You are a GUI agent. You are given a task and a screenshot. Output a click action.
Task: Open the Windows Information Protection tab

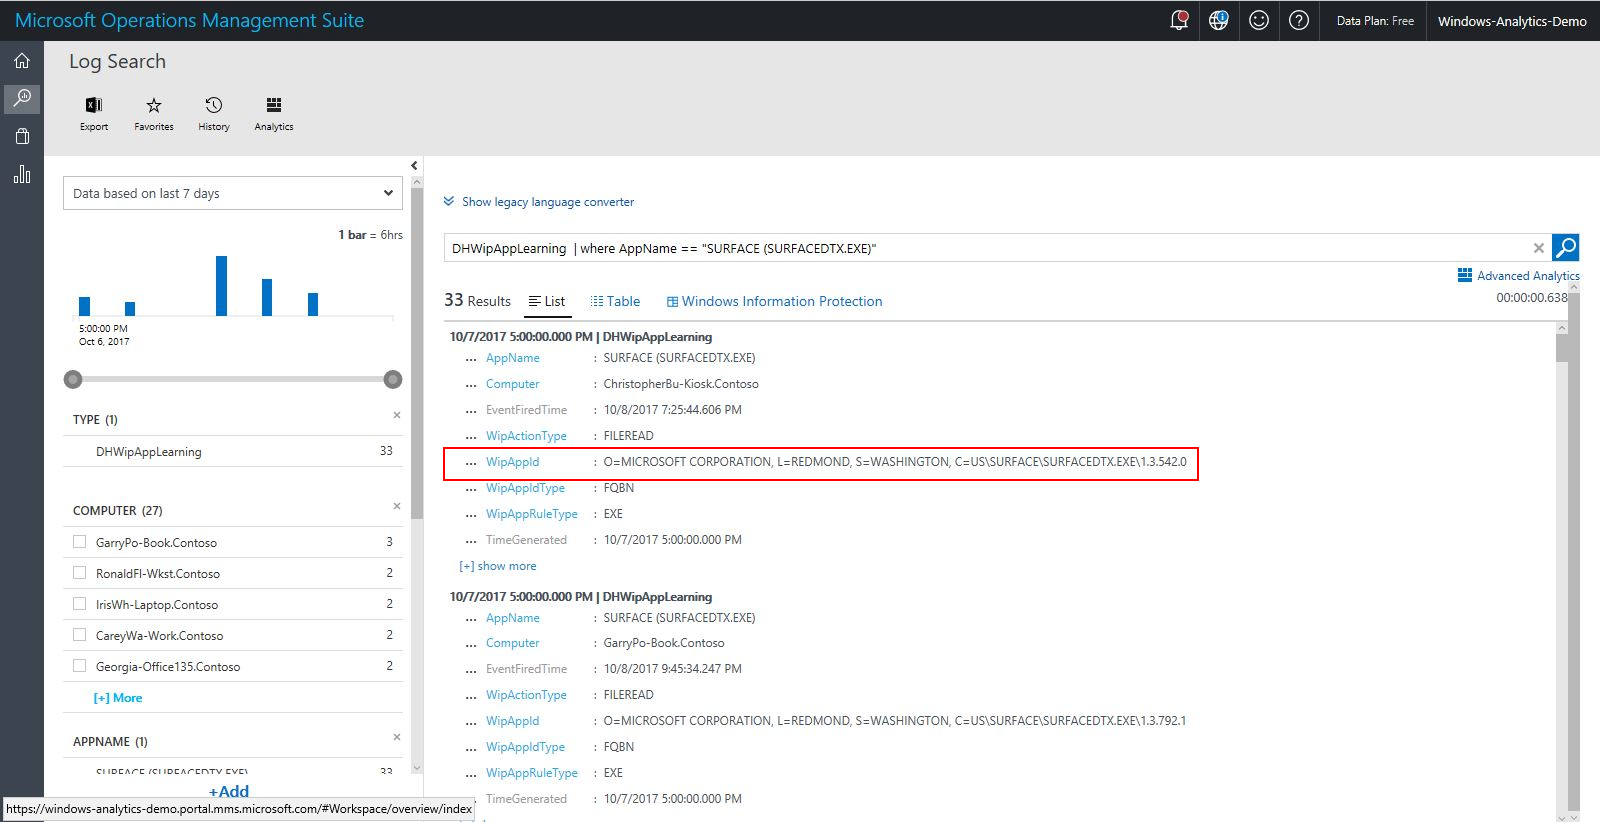(x=774, y=301)
